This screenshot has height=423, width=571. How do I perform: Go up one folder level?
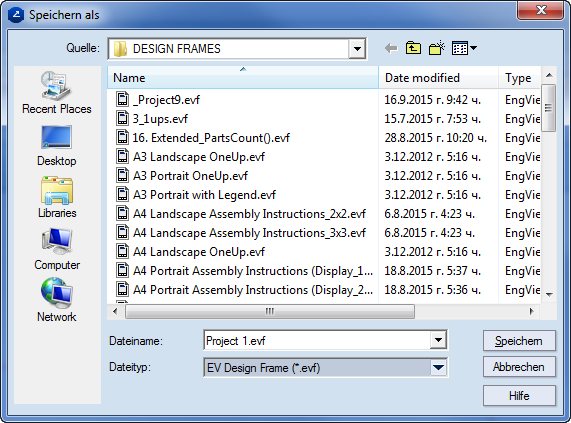click(x=413, y=48)
